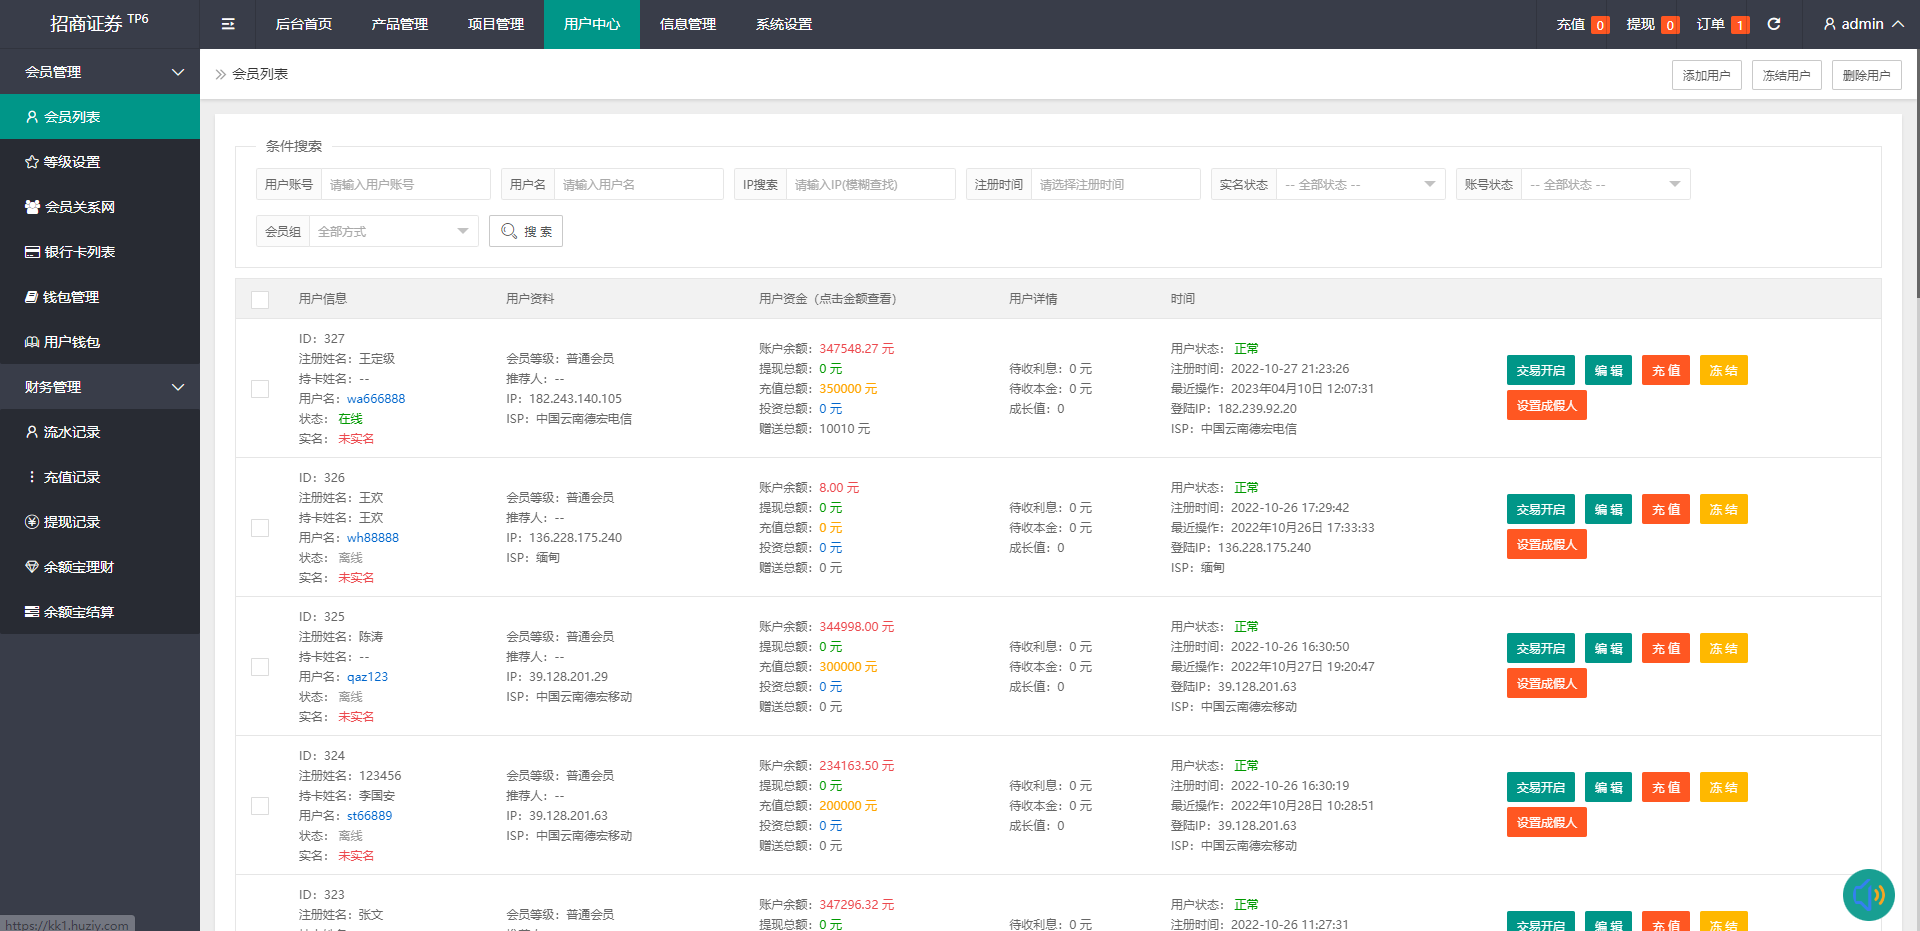The width and height of the screenshot is (1920, 931).
Task: Click the search magnifier button
Action: 526,231
